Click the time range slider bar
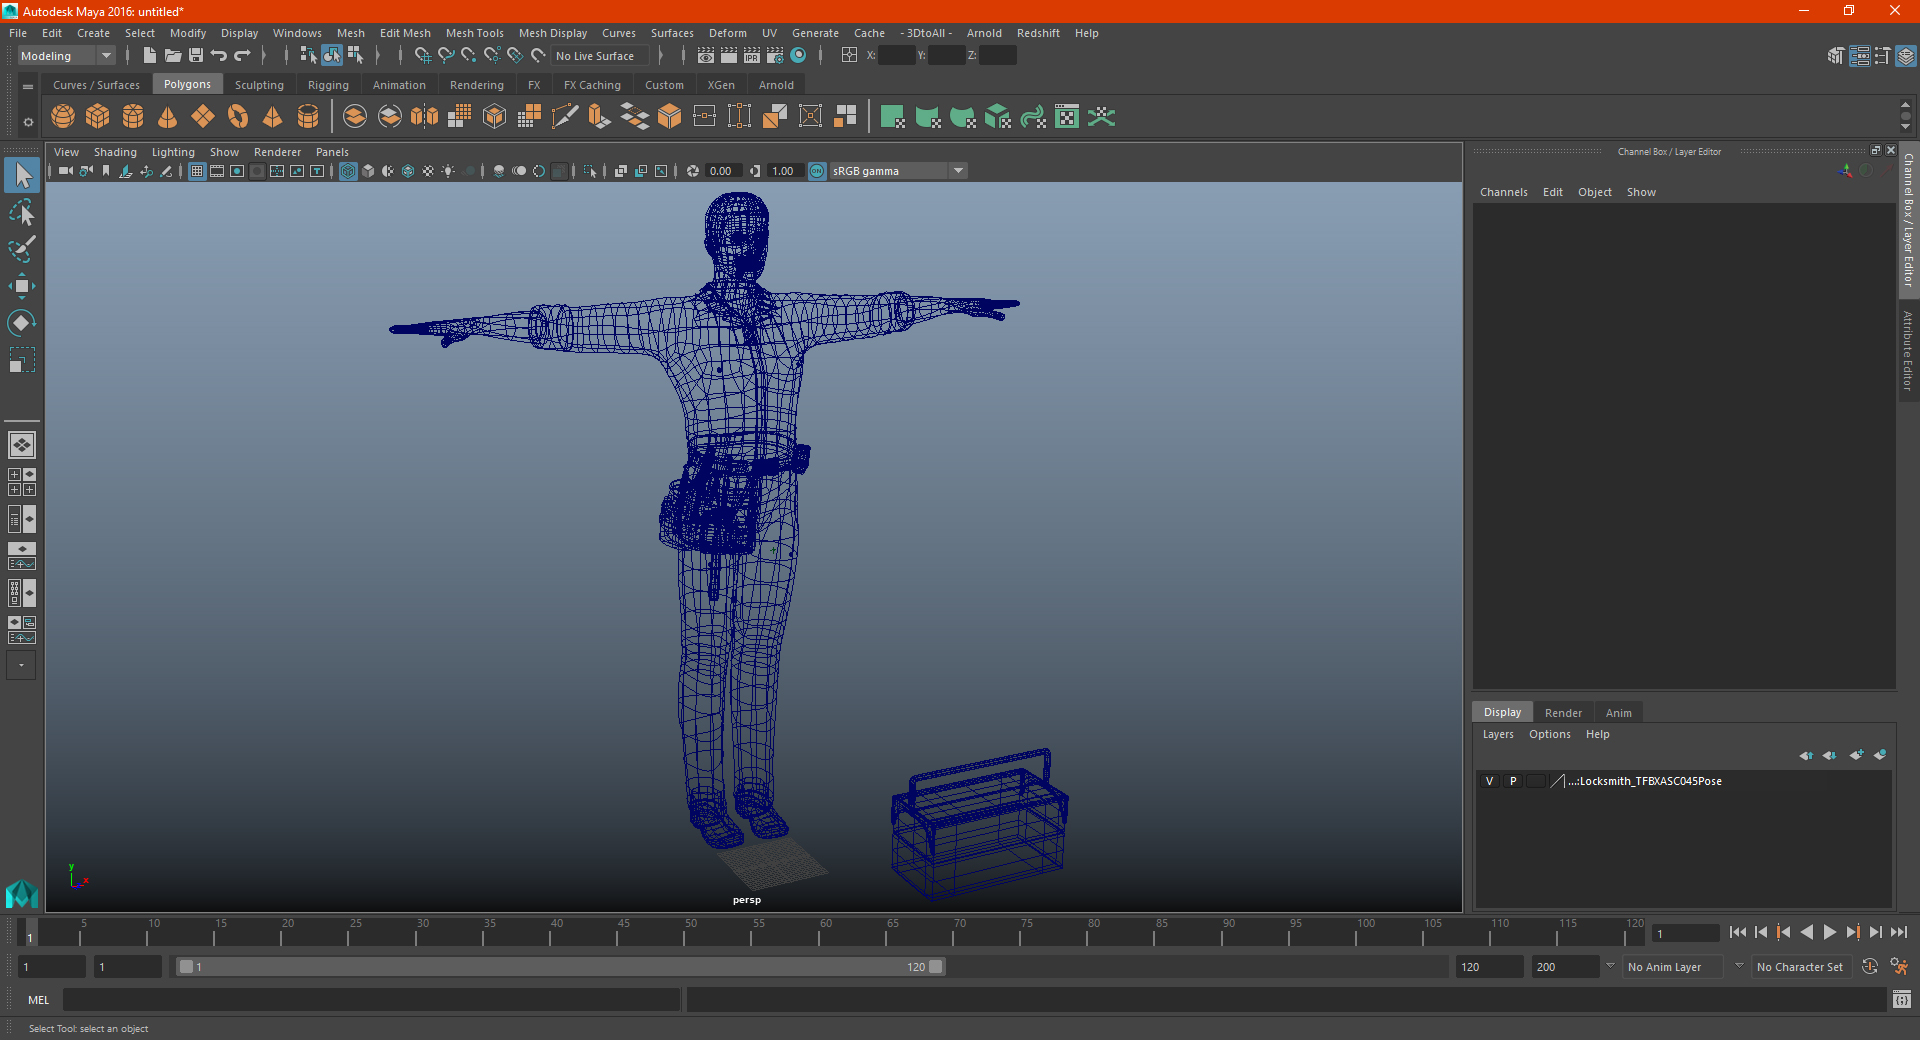 click(x=560, y=967)
